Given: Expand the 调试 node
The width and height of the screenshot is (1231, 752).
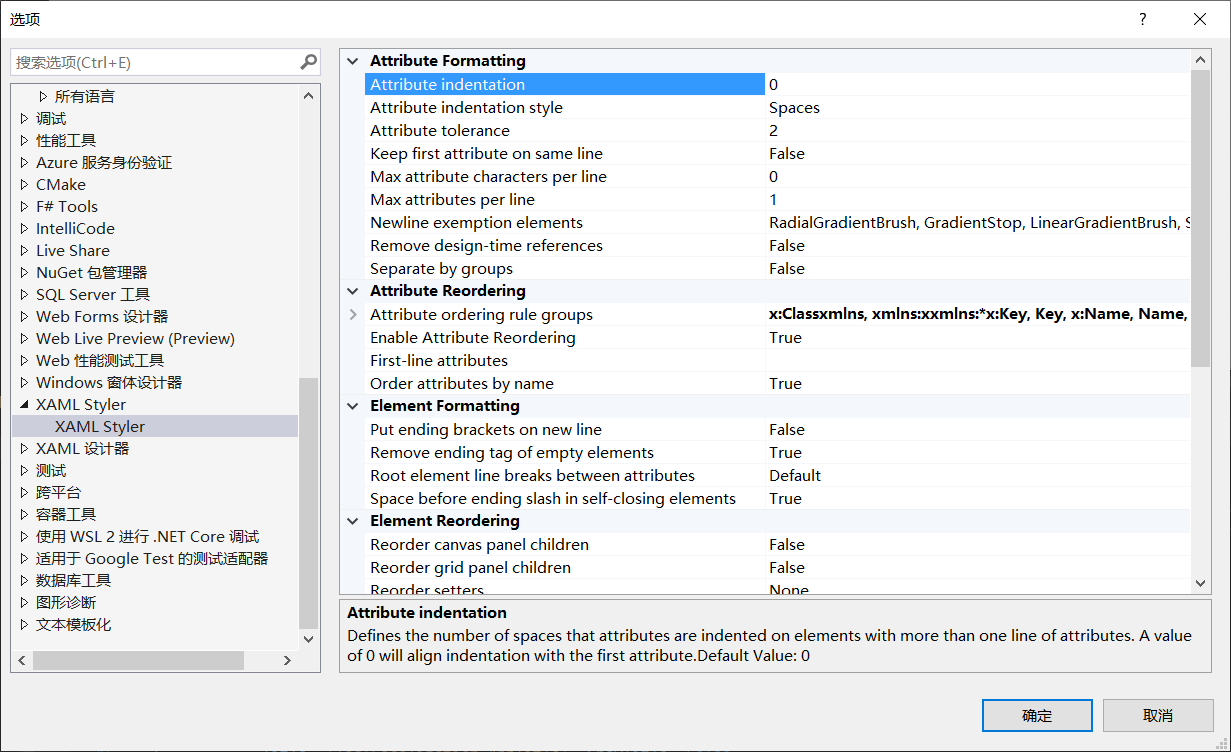Looking at the screenshot, I should pos(25,119).
